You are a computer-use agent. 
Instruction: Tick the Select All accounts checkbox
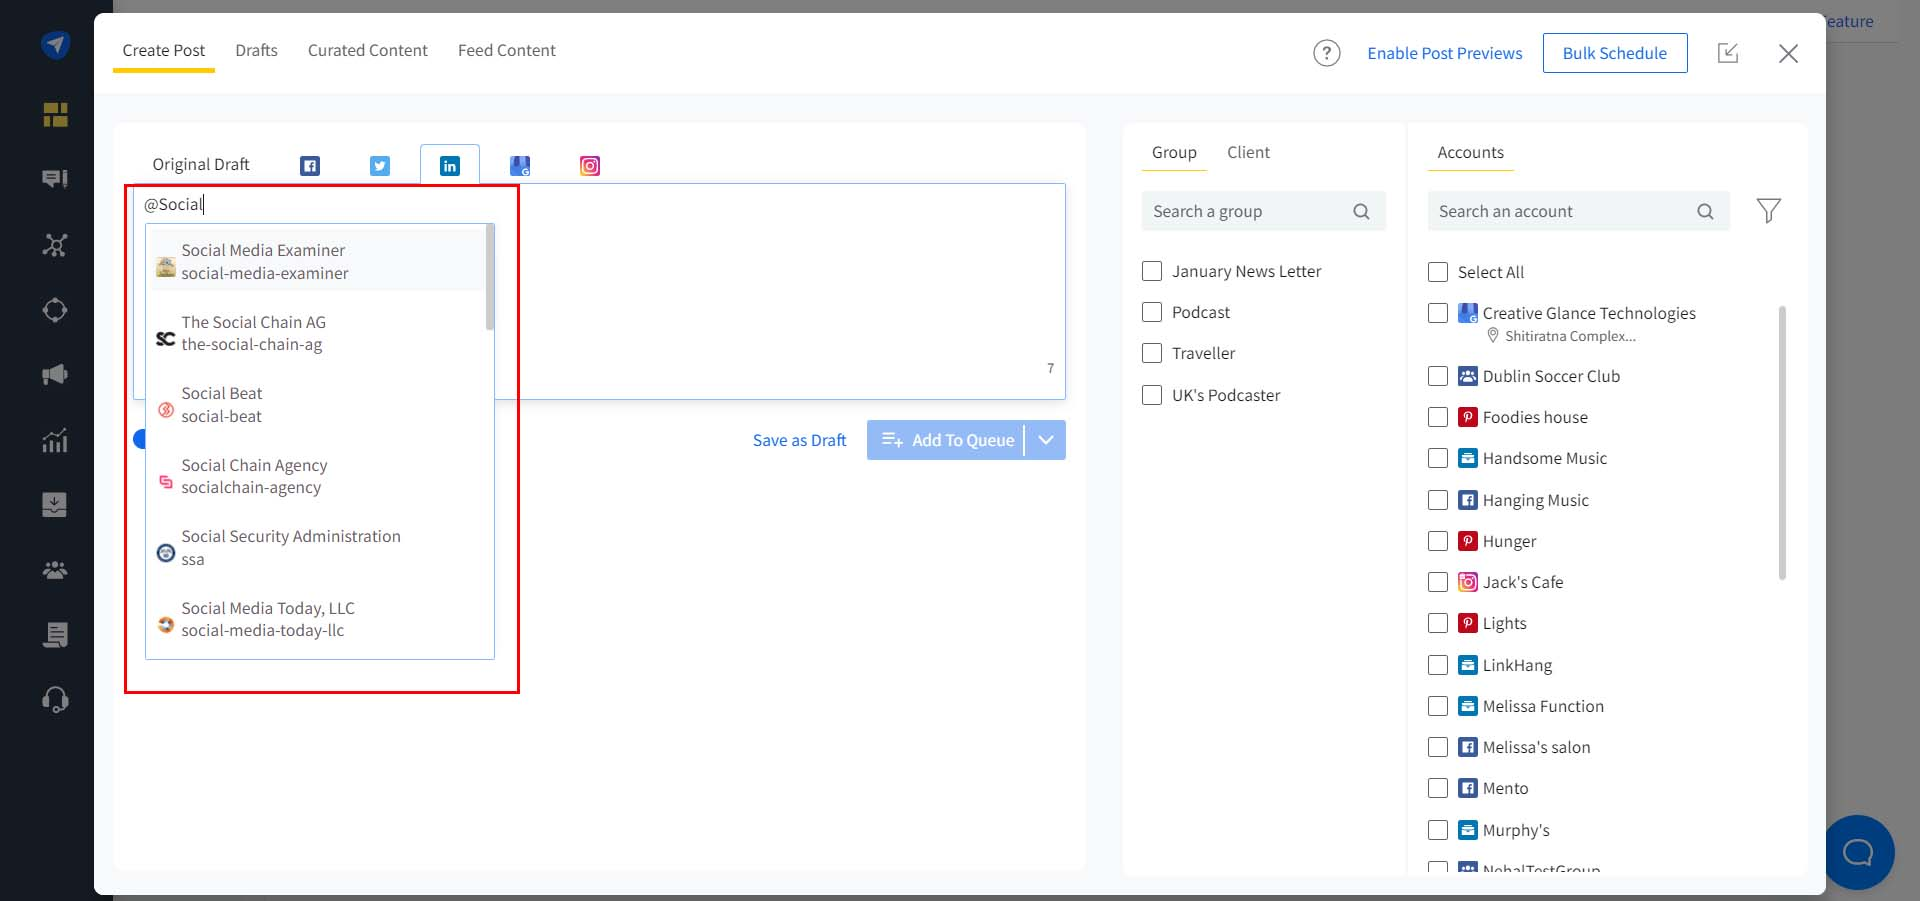tap(1438, 272)
